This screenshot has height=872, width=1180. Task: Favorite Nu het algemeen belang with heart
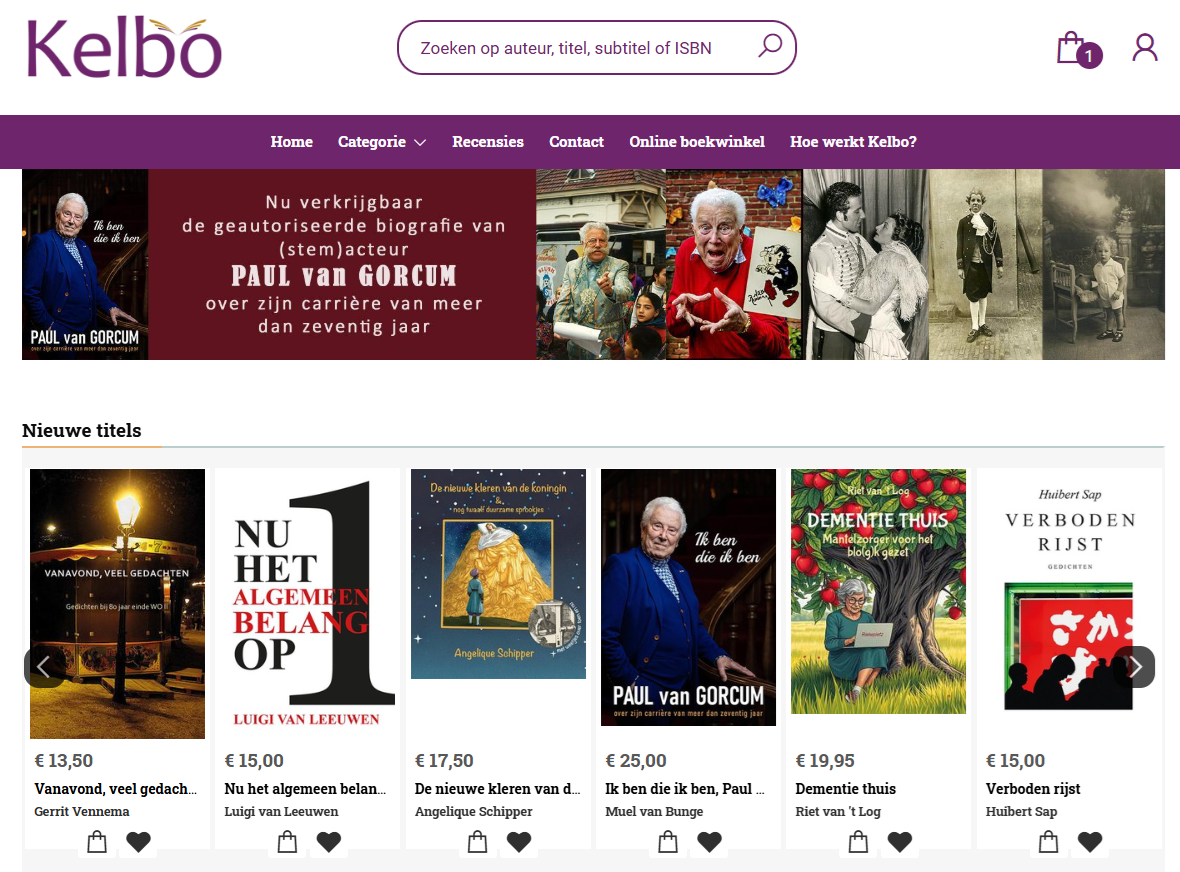(x=329, y=841)
